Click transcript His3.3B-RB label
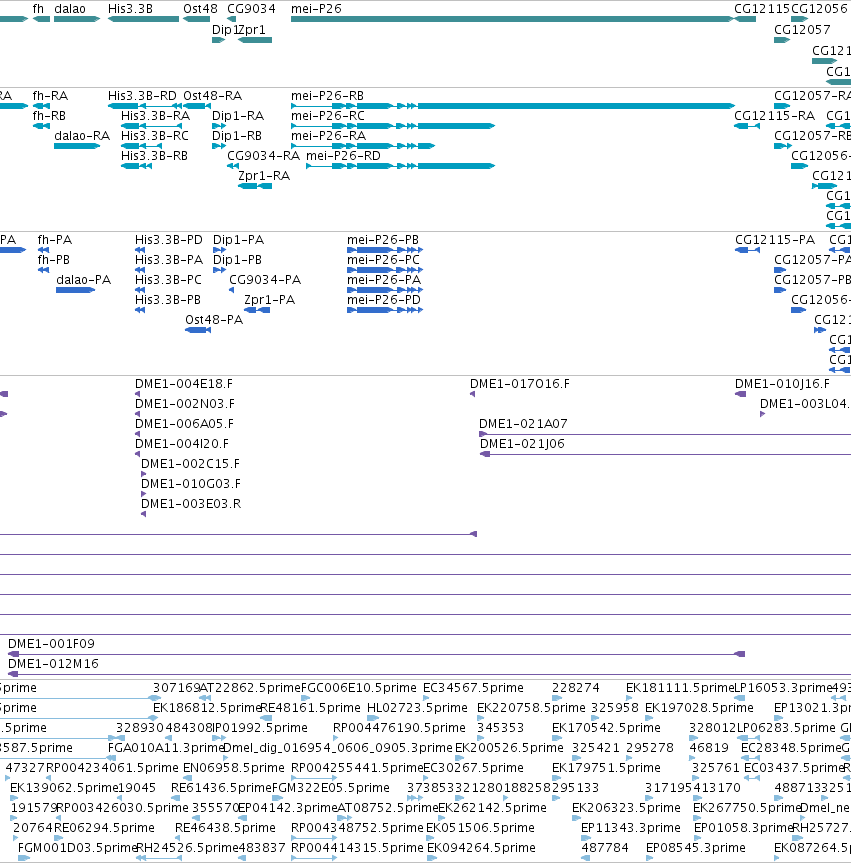The image size is (851, 863). (x=154, y=156)
